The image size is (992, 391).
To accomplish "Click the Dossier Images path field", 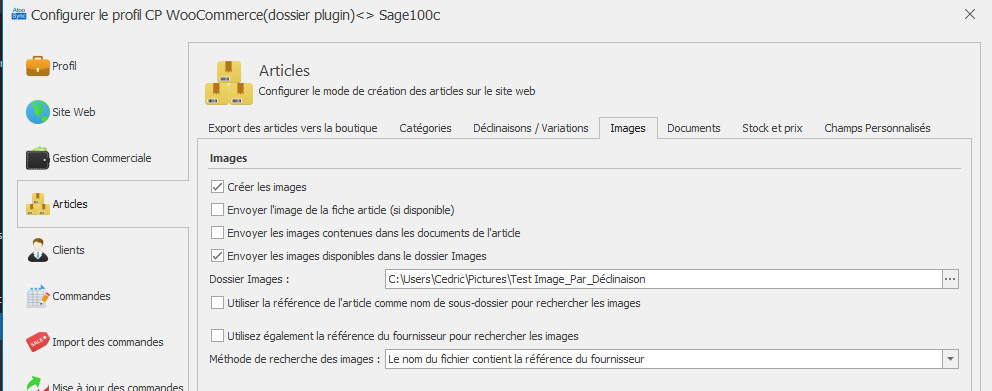I will pos(663,278).
